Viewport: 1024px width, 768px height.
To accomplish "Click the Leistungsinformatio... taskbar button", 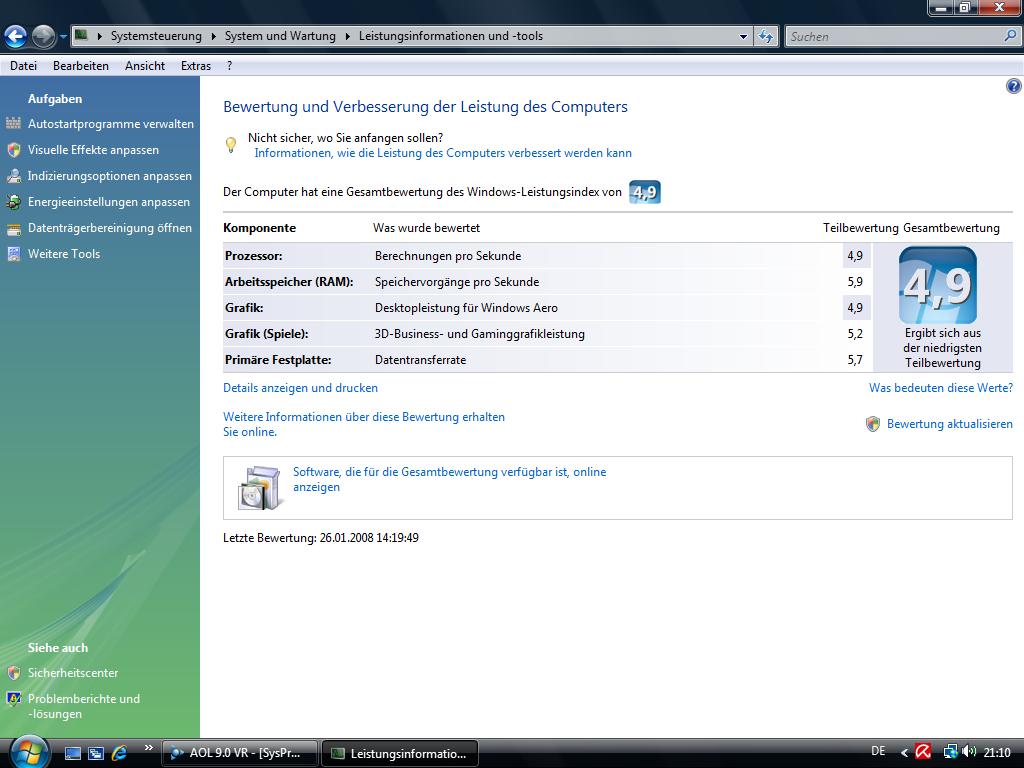I will pyautogui.click(x=400, y=753).
